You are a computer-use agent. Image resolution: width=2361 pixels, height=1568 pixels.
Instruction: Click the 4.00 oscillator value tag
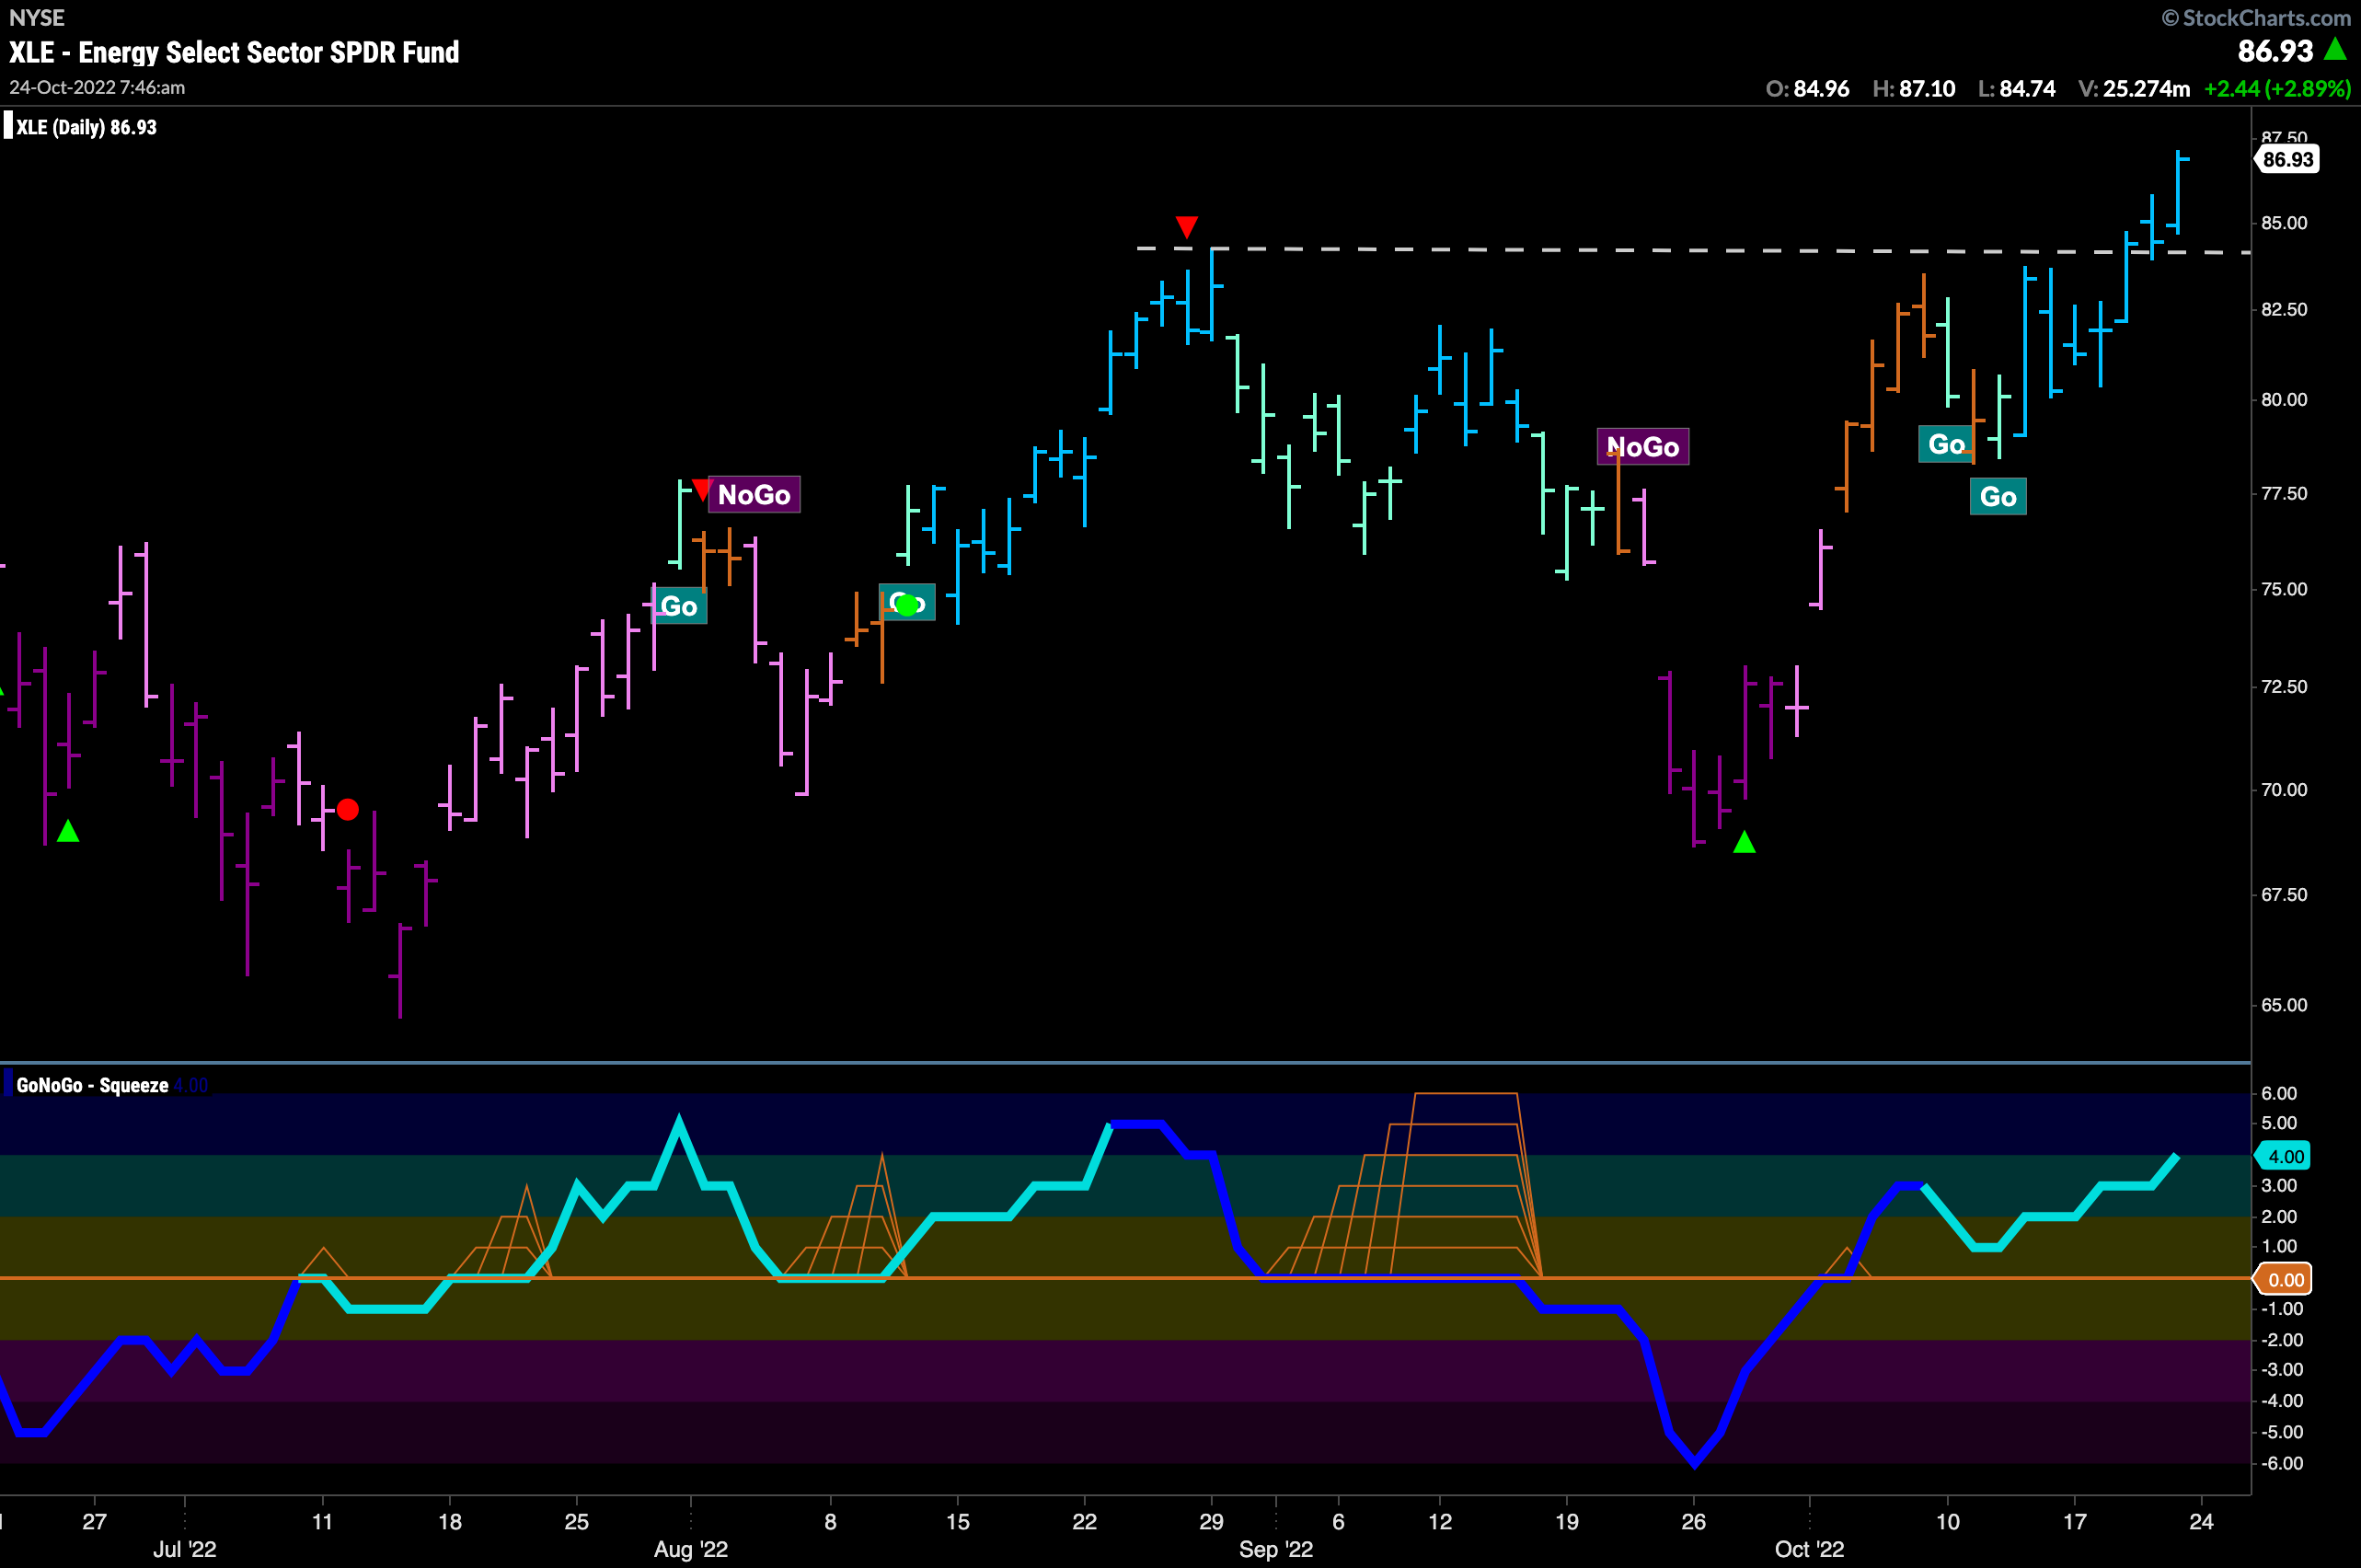[2284, 1156]
